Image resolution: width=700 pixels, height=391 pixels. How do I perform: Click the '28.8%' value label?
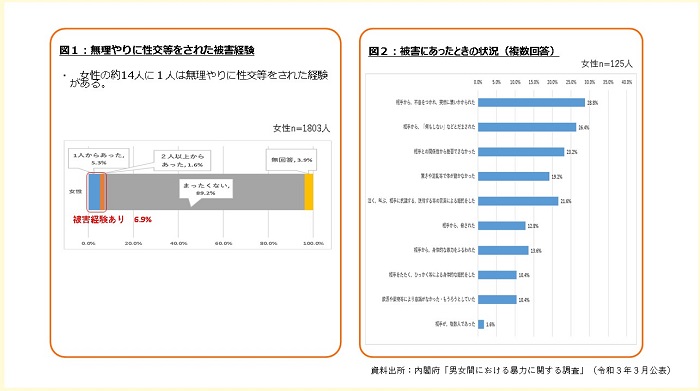click(592, 103)
